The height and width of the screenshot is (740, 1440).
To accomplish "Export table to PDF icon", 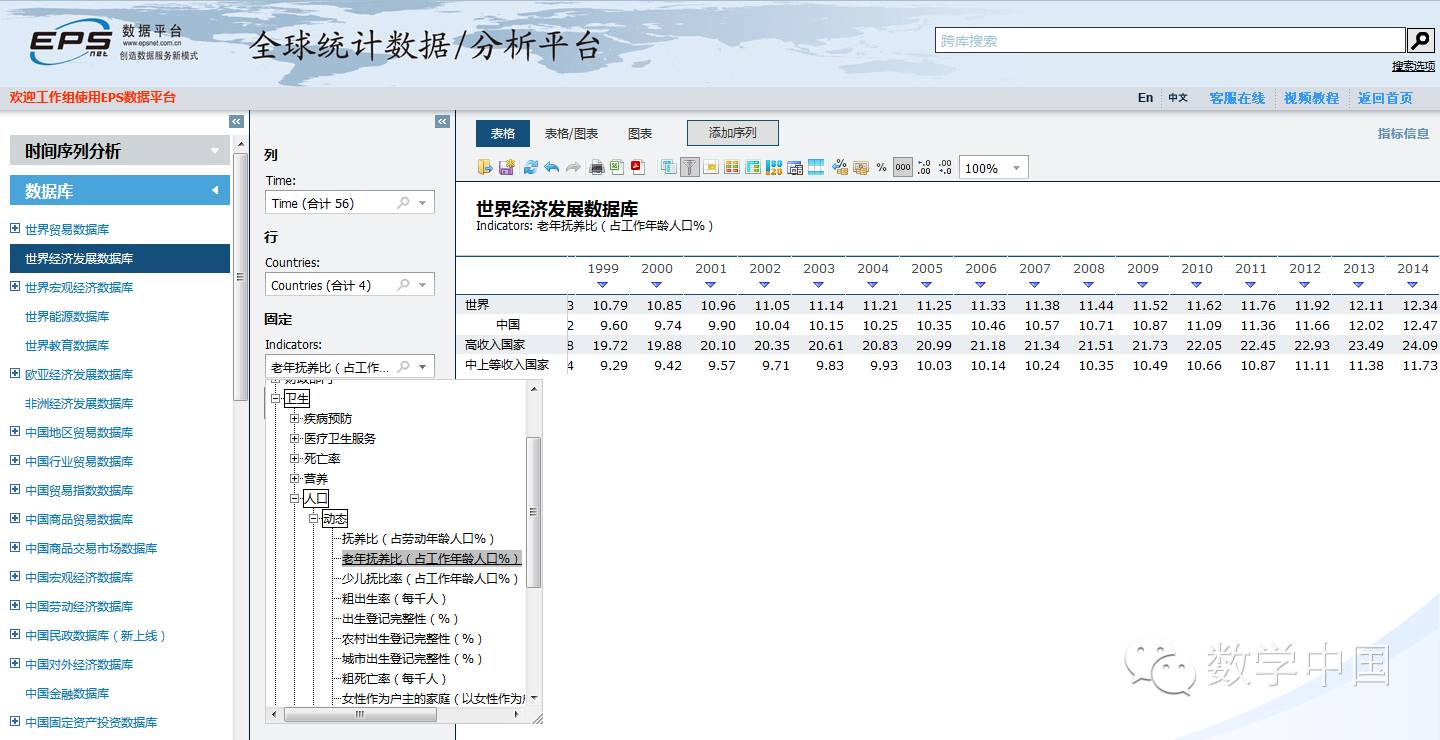I will [637, 167].
